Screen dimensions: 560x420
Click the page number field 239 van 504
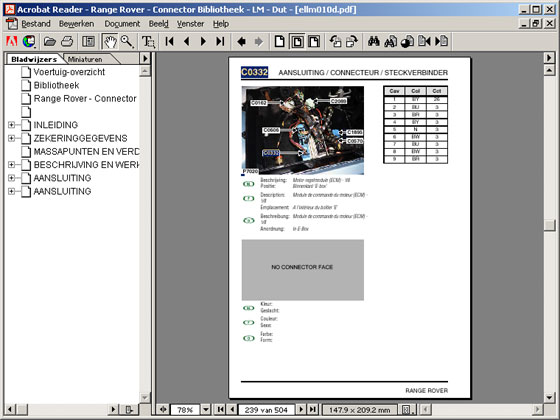(266, 410)
